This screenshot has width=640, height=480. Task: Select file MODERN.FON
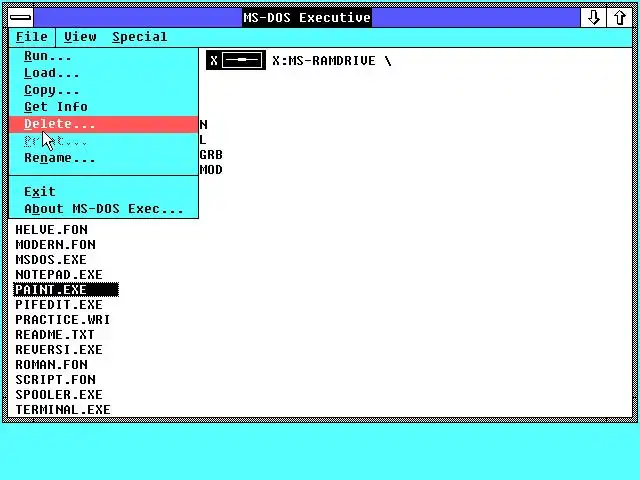coord(56,245)
